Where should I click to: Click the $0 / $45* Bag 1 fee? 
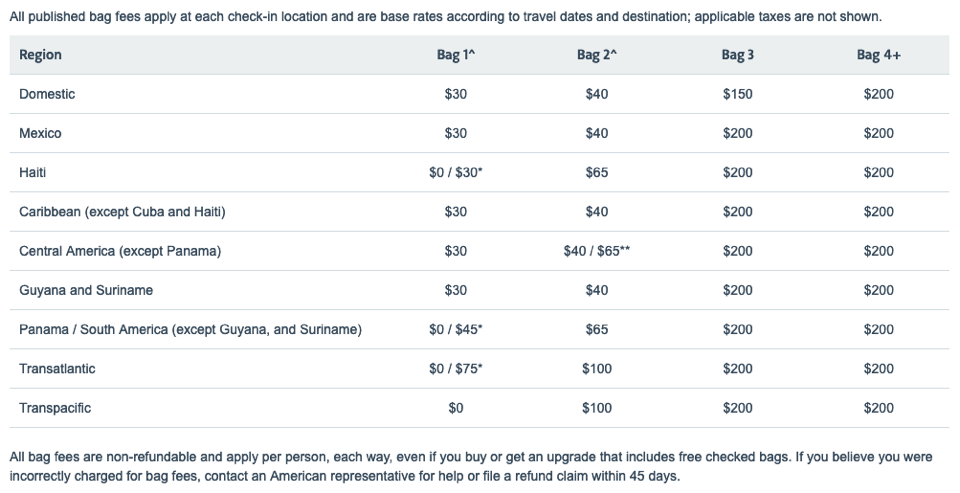click(456, 329)
